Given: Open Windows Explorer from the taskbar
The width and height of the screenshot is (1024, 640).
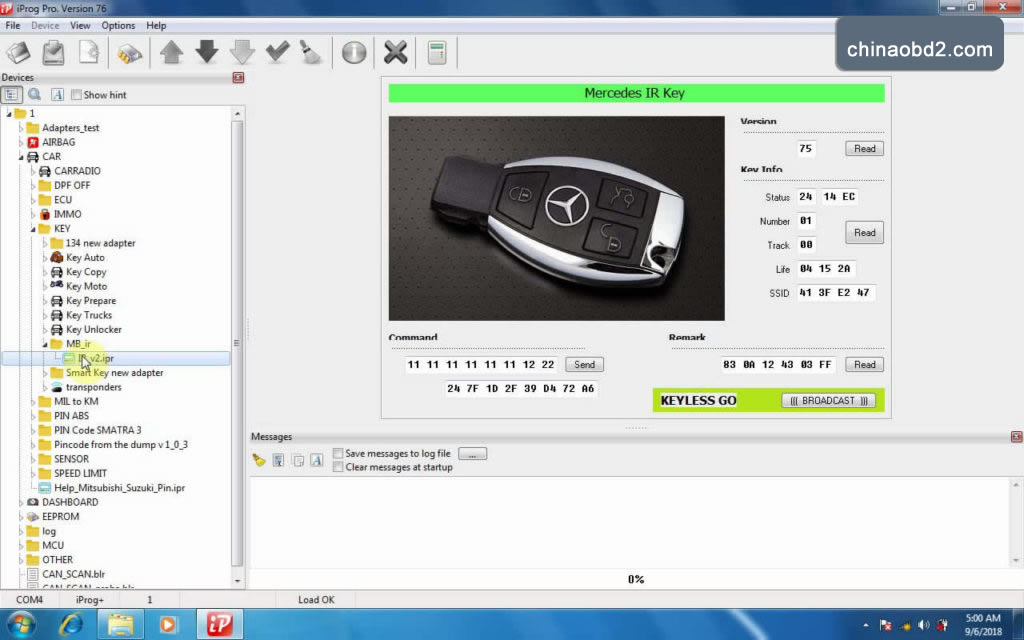Looking at the screenshot, I should click(120, 625).
